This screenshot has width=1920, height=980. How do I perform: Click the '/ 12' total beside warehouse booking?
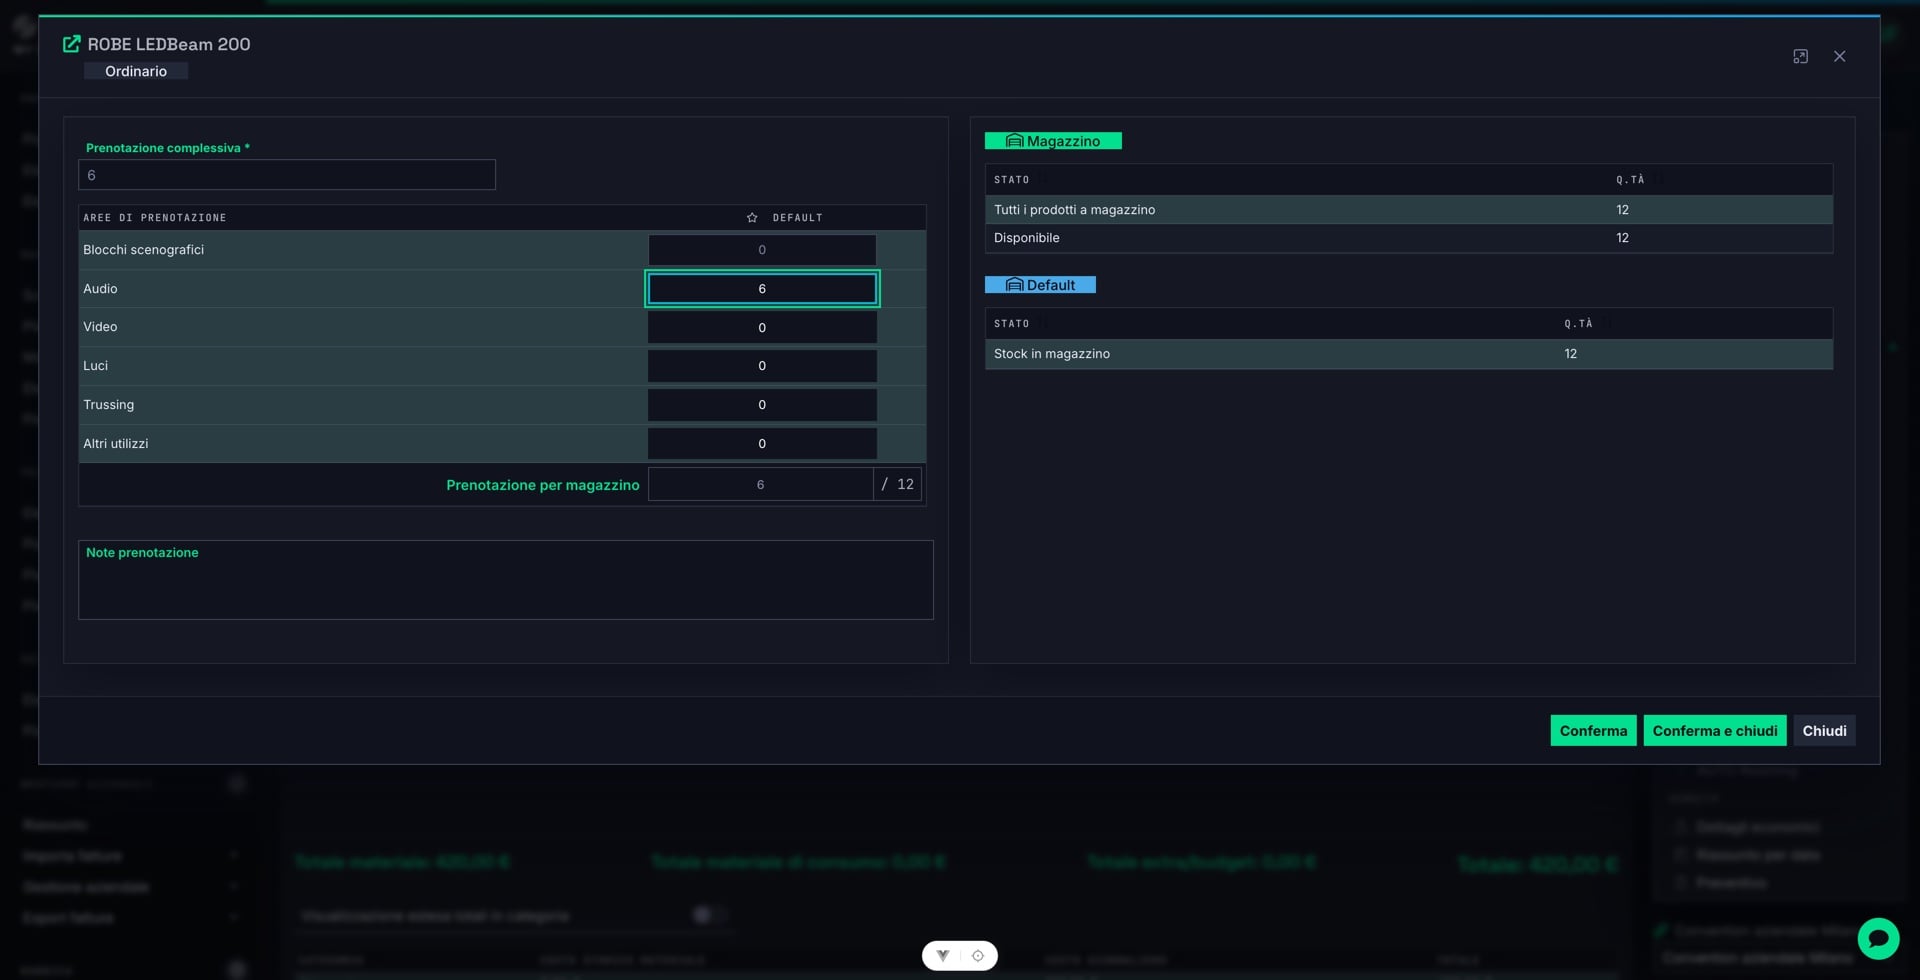click(897, 485)
